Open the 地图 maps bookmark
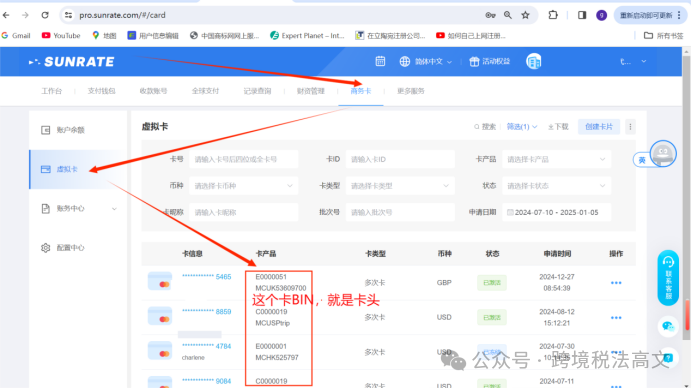The width and height of the screenshot is (692, 388). point(104,36)
